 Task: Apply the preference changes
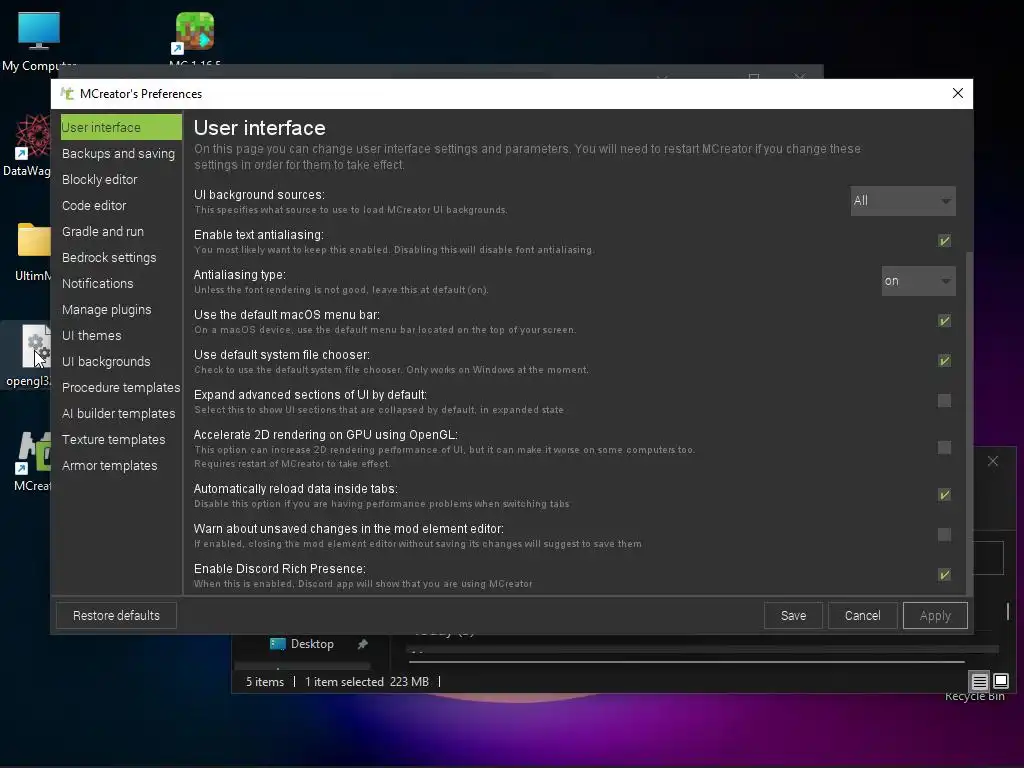(935, 616)
